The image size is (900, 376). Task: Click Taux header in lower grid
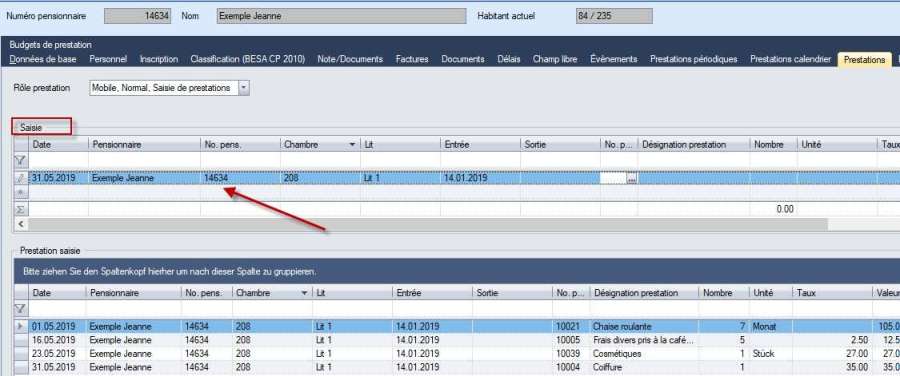pyautogui.click(x=832, y=293)
